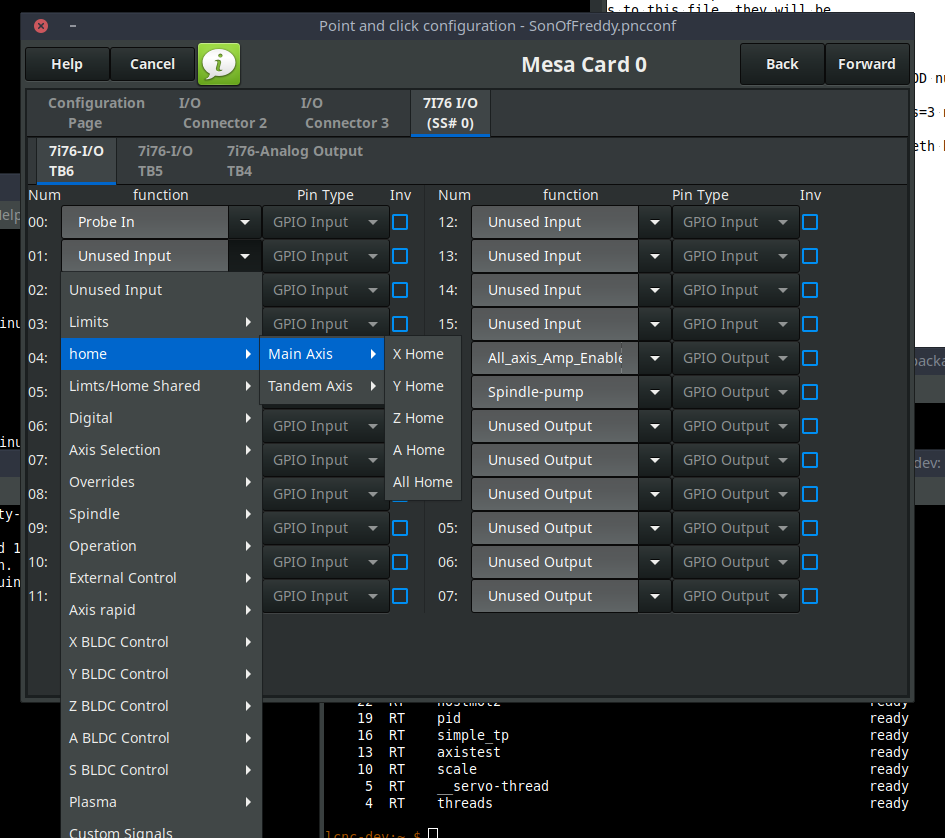Viewport: 945px width, 838px height.
Task: Invert the All_axis_Amp_Enable output checkbox
Action: click(x=810, y=358)
